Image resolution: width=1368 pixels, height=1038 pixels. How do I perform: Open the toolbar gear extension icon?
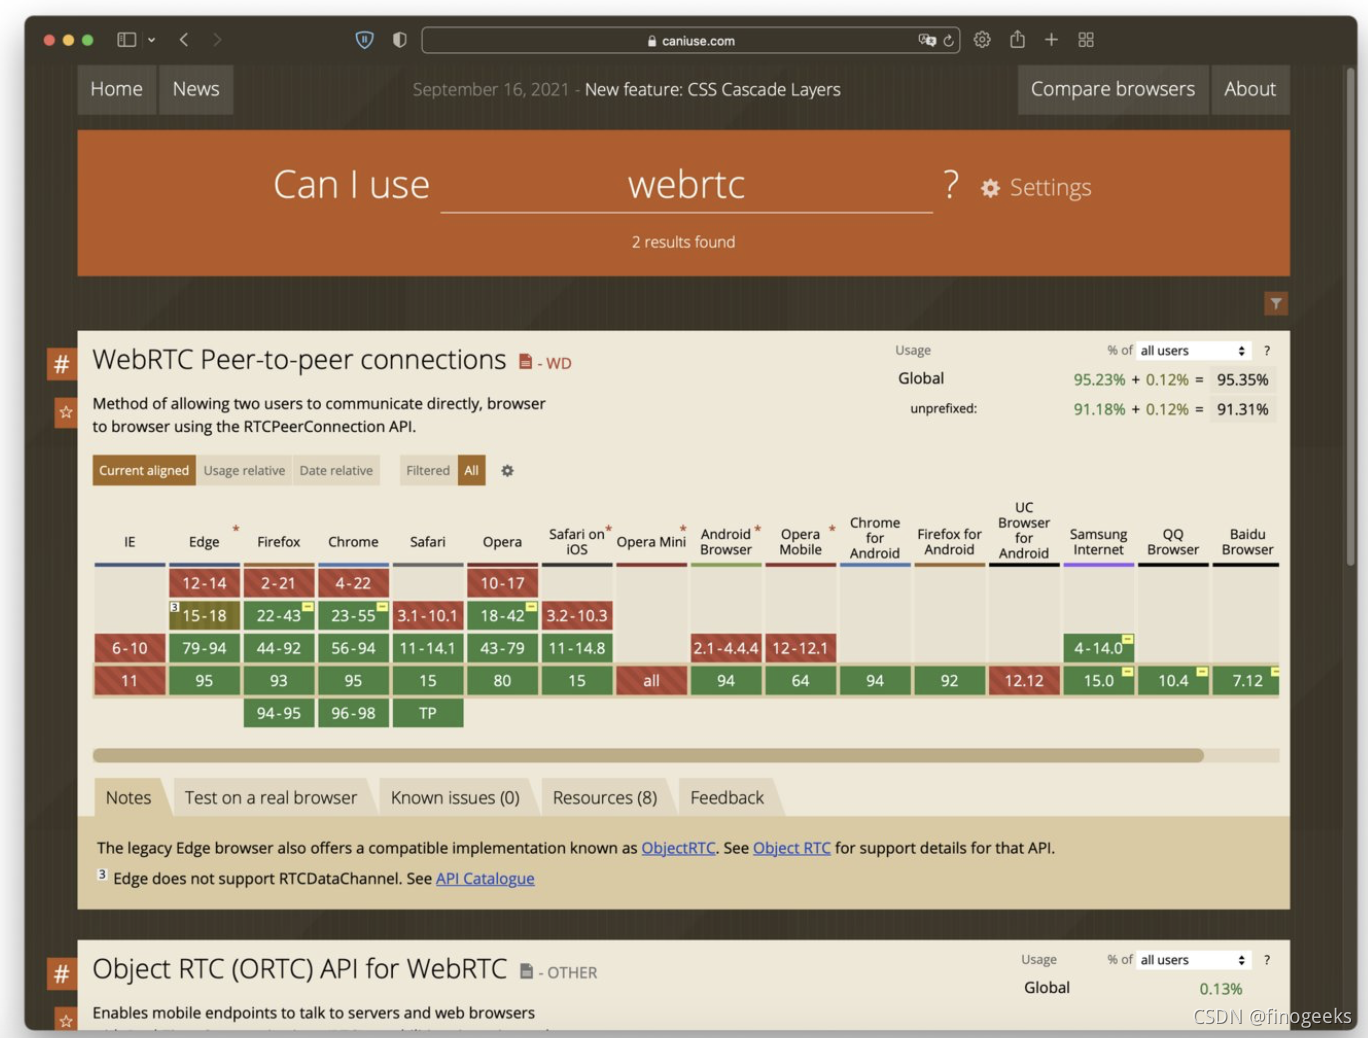coord(982,40)
